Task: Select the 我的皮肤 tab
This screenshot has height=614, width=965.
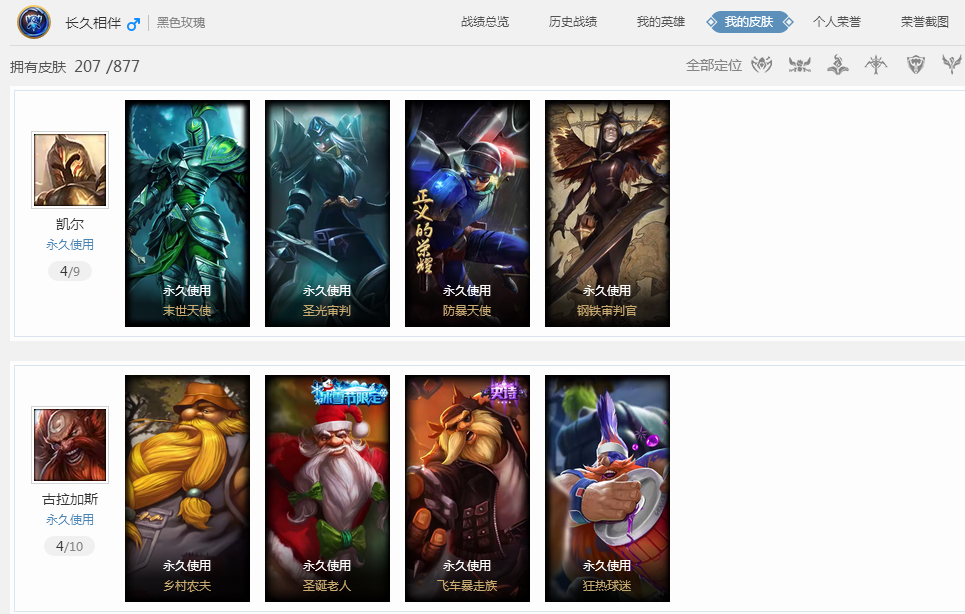Action: tap(749, 22)
